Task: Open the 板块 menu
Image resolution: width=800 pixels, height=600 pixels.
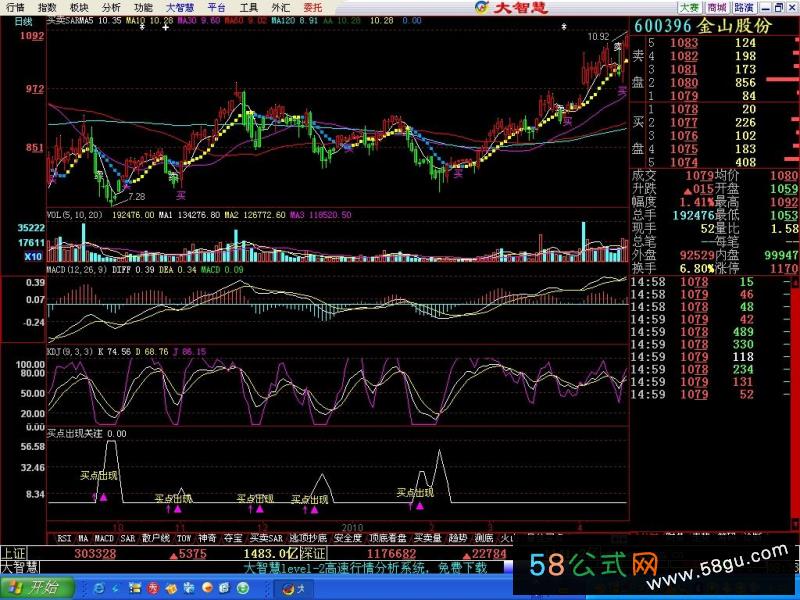Action: tap(79, 7)
